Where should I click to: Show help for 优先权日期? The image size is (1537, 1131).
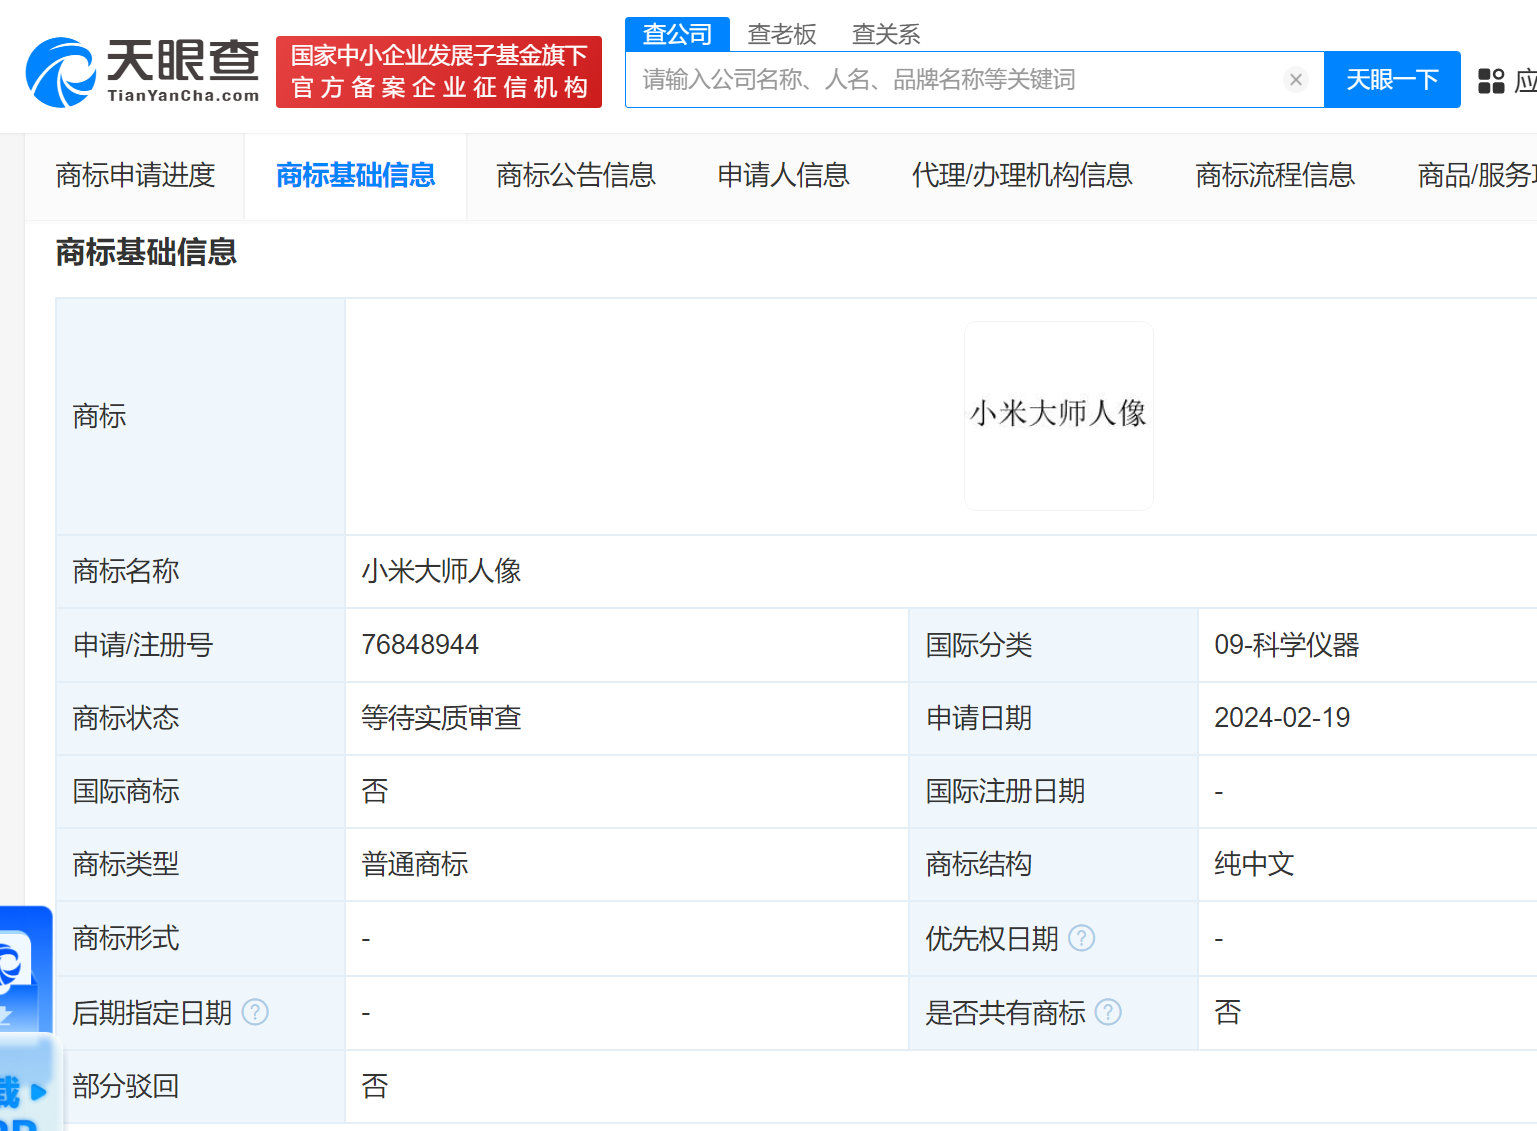[1082, 938]
